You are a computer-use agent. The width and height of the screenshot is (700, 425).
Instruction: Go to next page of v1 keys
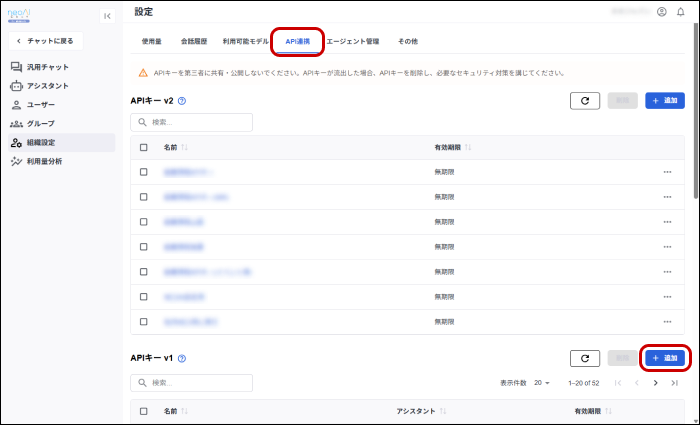(655, 383)
